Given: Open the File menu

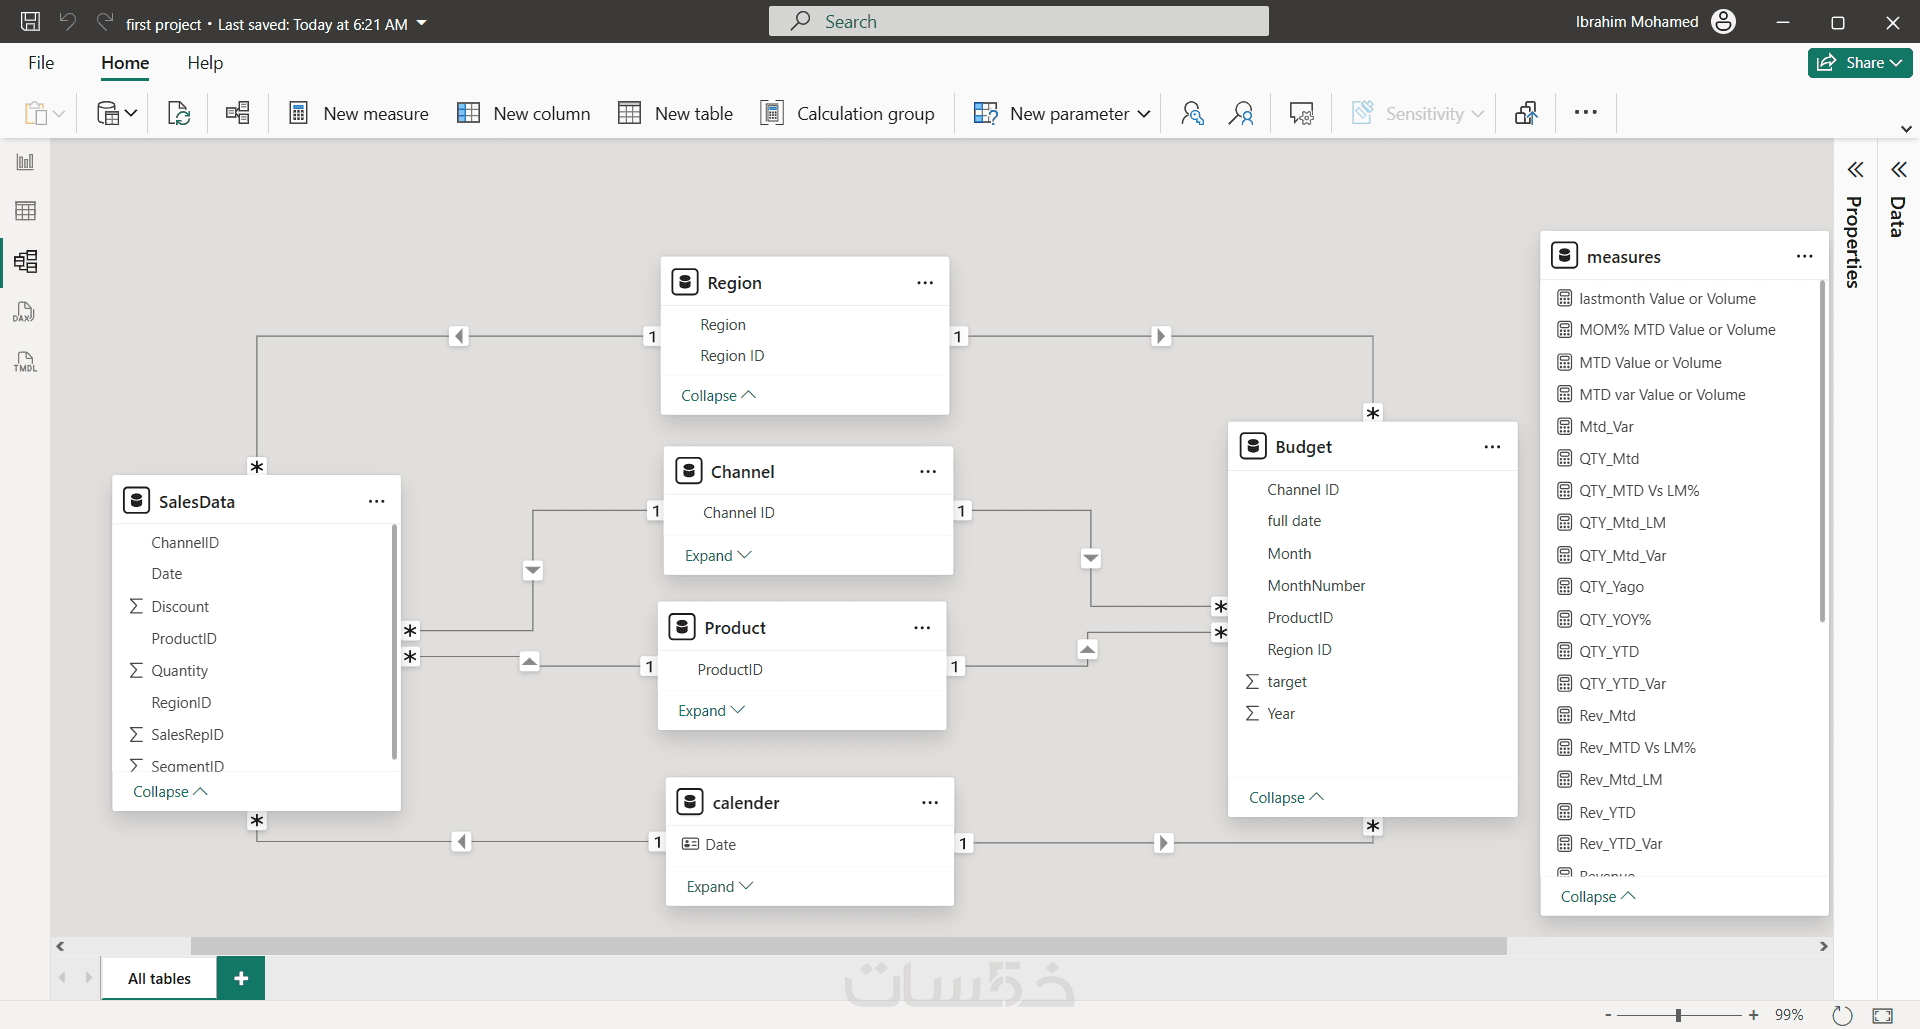Looking at the screenshot, I should (41, 63).
